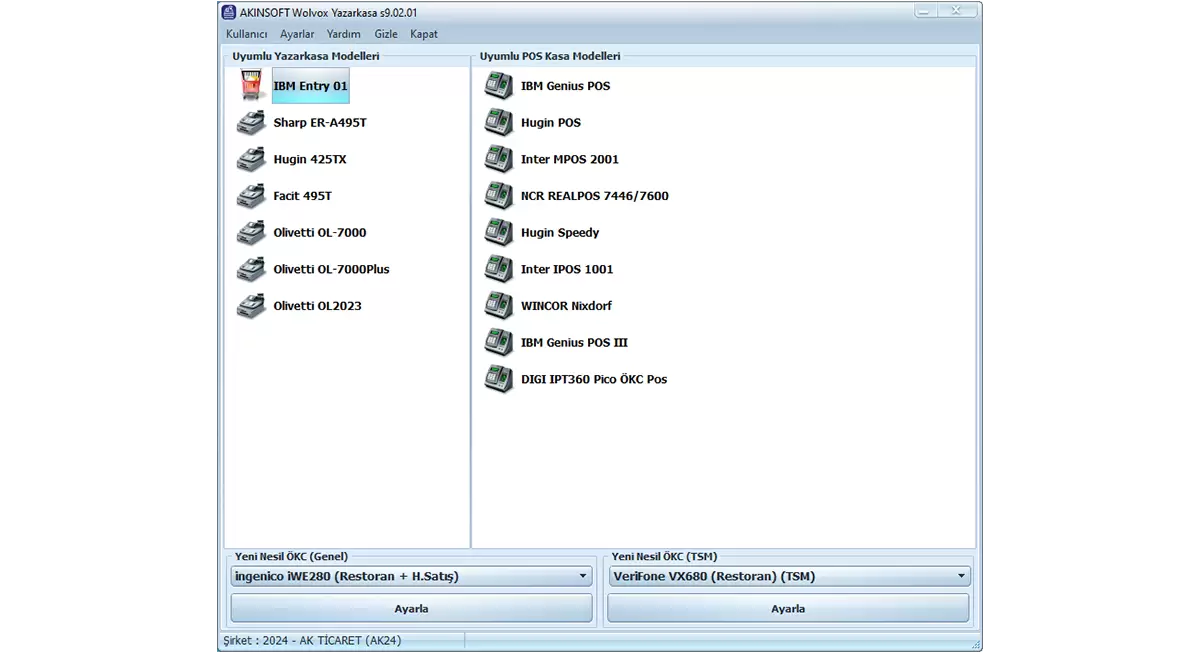
Task: Select the AKINSOFT app icon in title bar
Action: (229, 12)
